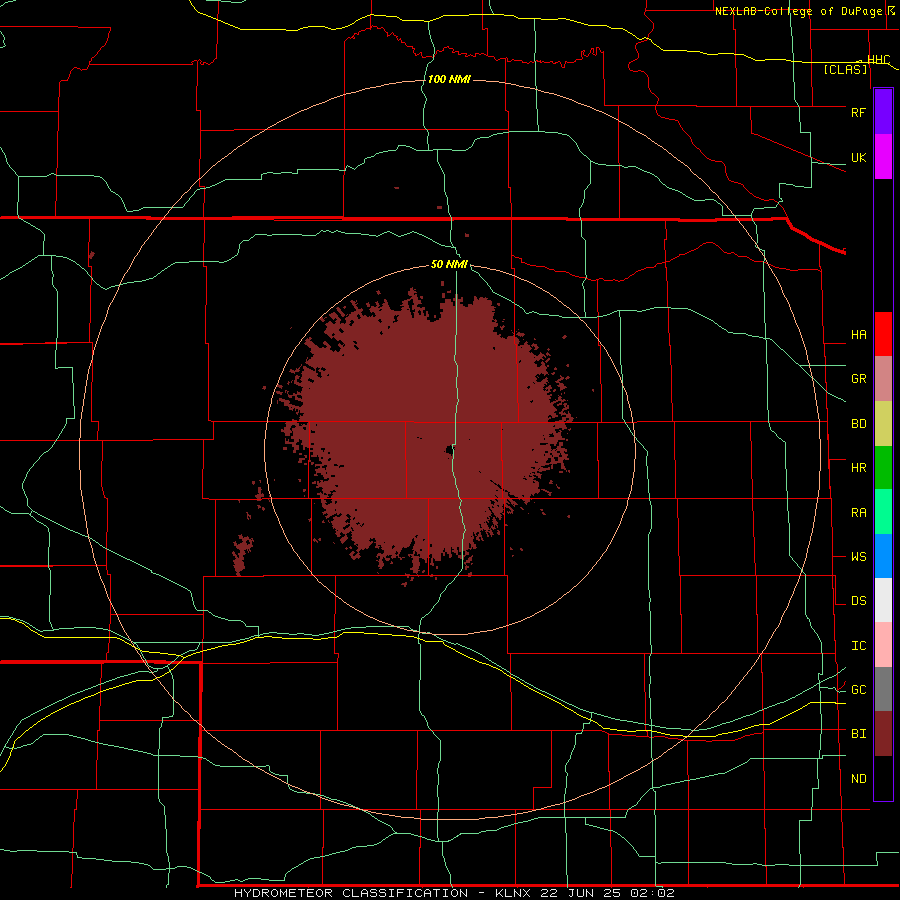Click the magenta UK legend swatch
900x900 pixels.
883,157
